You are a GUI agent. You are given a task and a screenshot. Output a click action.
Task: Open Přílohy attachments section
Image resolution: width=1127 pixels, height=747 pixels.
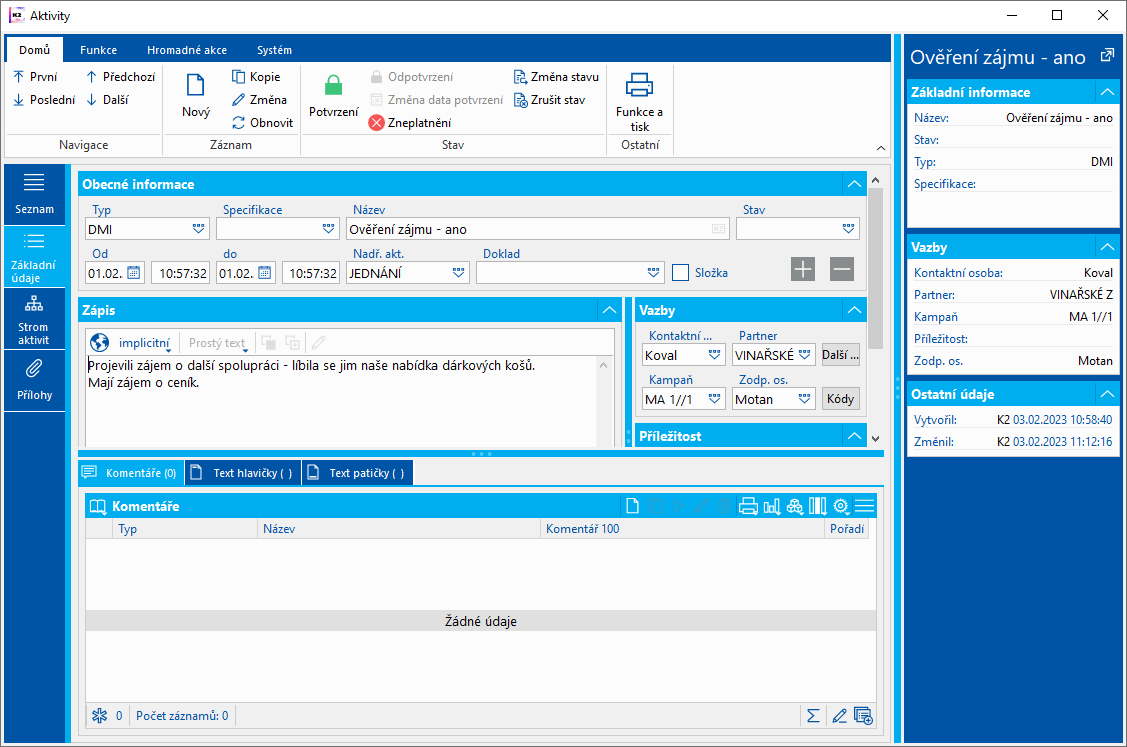pos(34,381)
